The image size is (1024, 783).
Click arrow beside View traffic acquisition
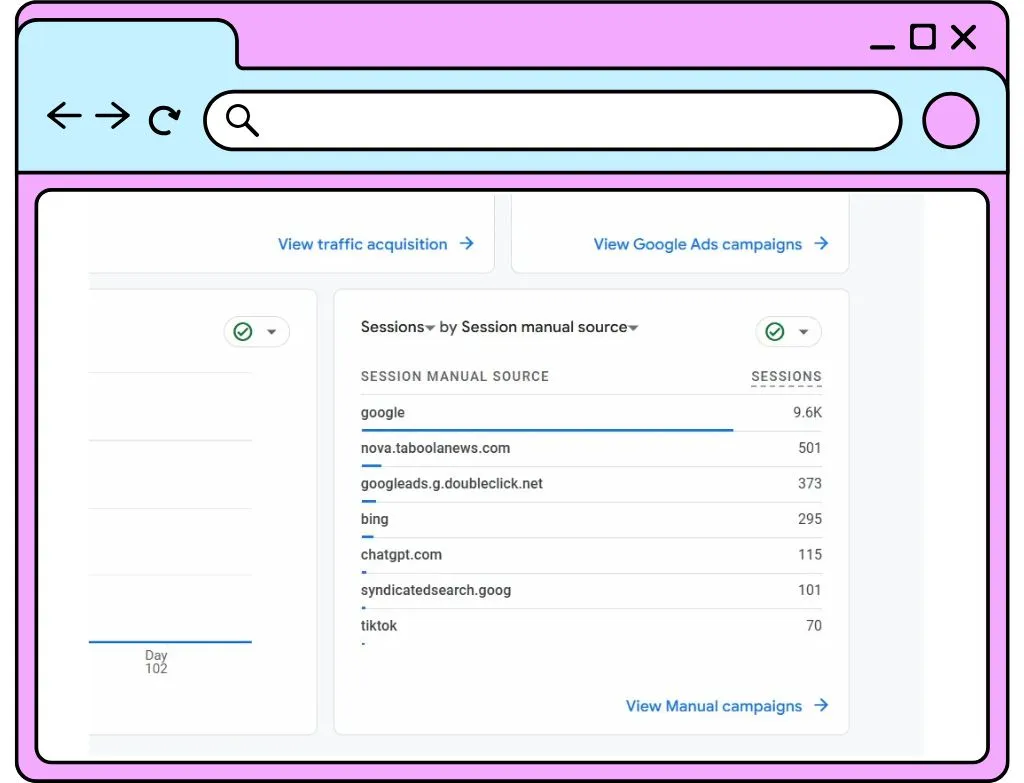[x=466, y=244]
